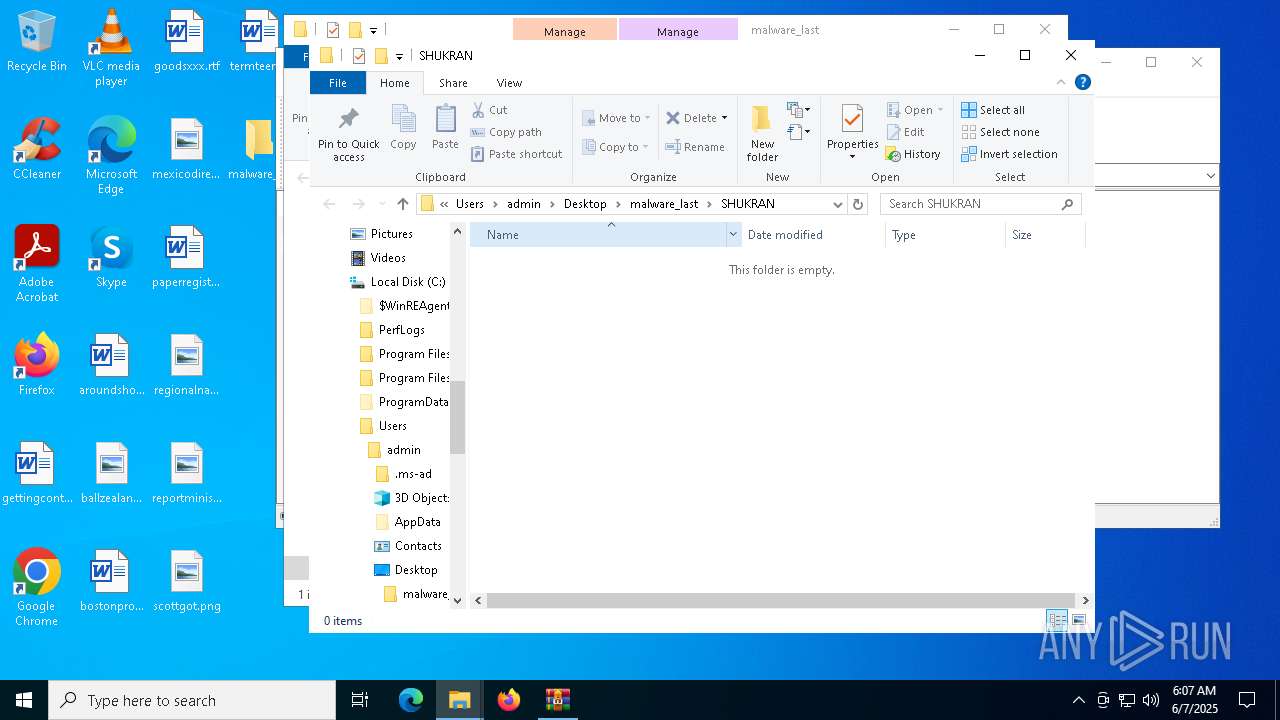Click Select none

[1000, 132]
